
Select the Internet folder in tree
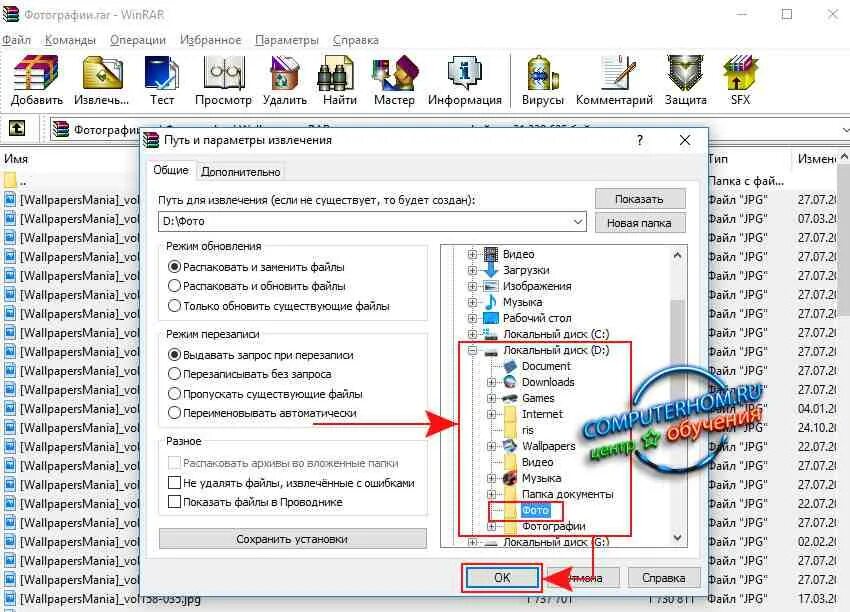pos(542,414)
